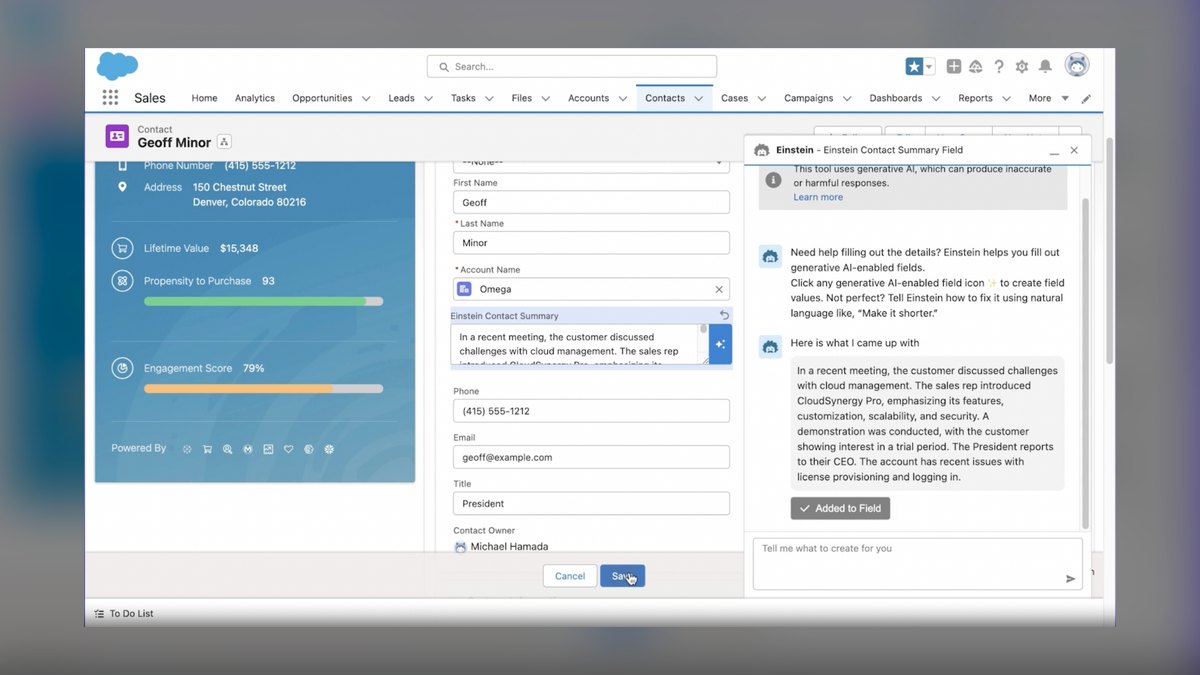Click the send arrow in Einstein chat
This screenshot has height=675, width=1200.
tap(1070, 578)
